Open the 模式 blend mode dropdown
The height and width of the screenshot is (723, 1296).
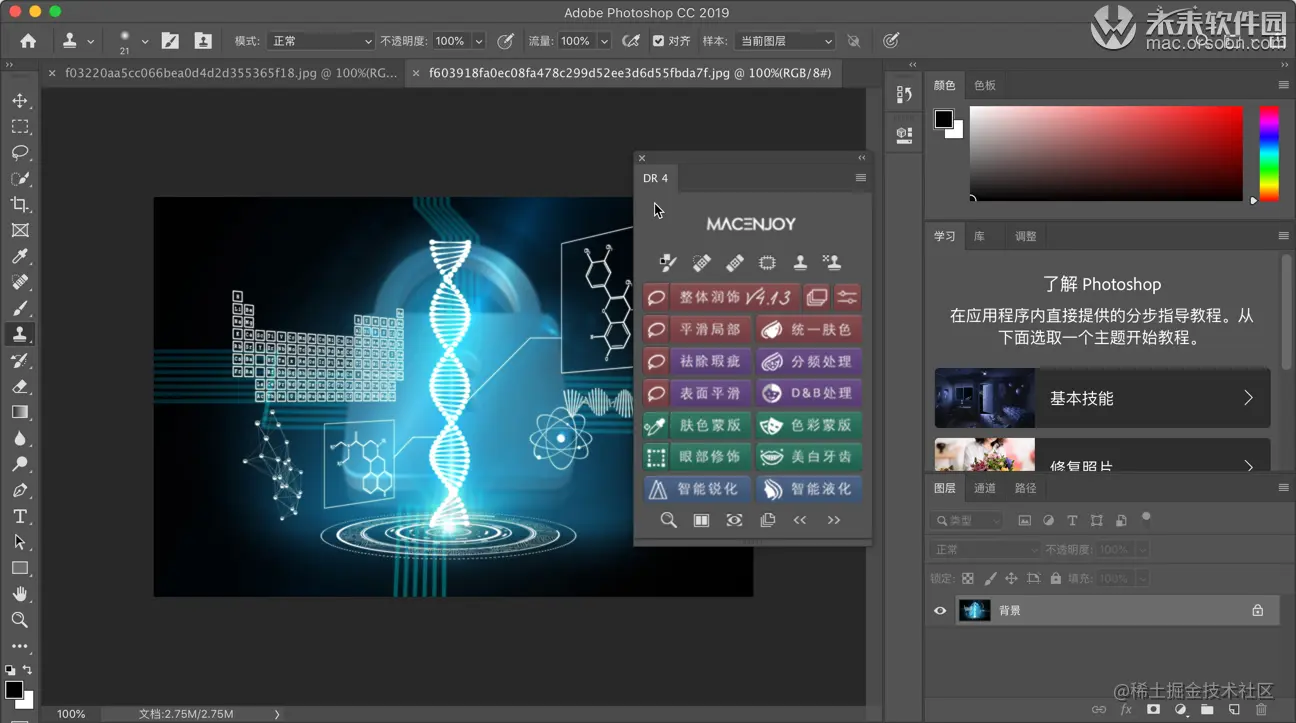point(320,41)
